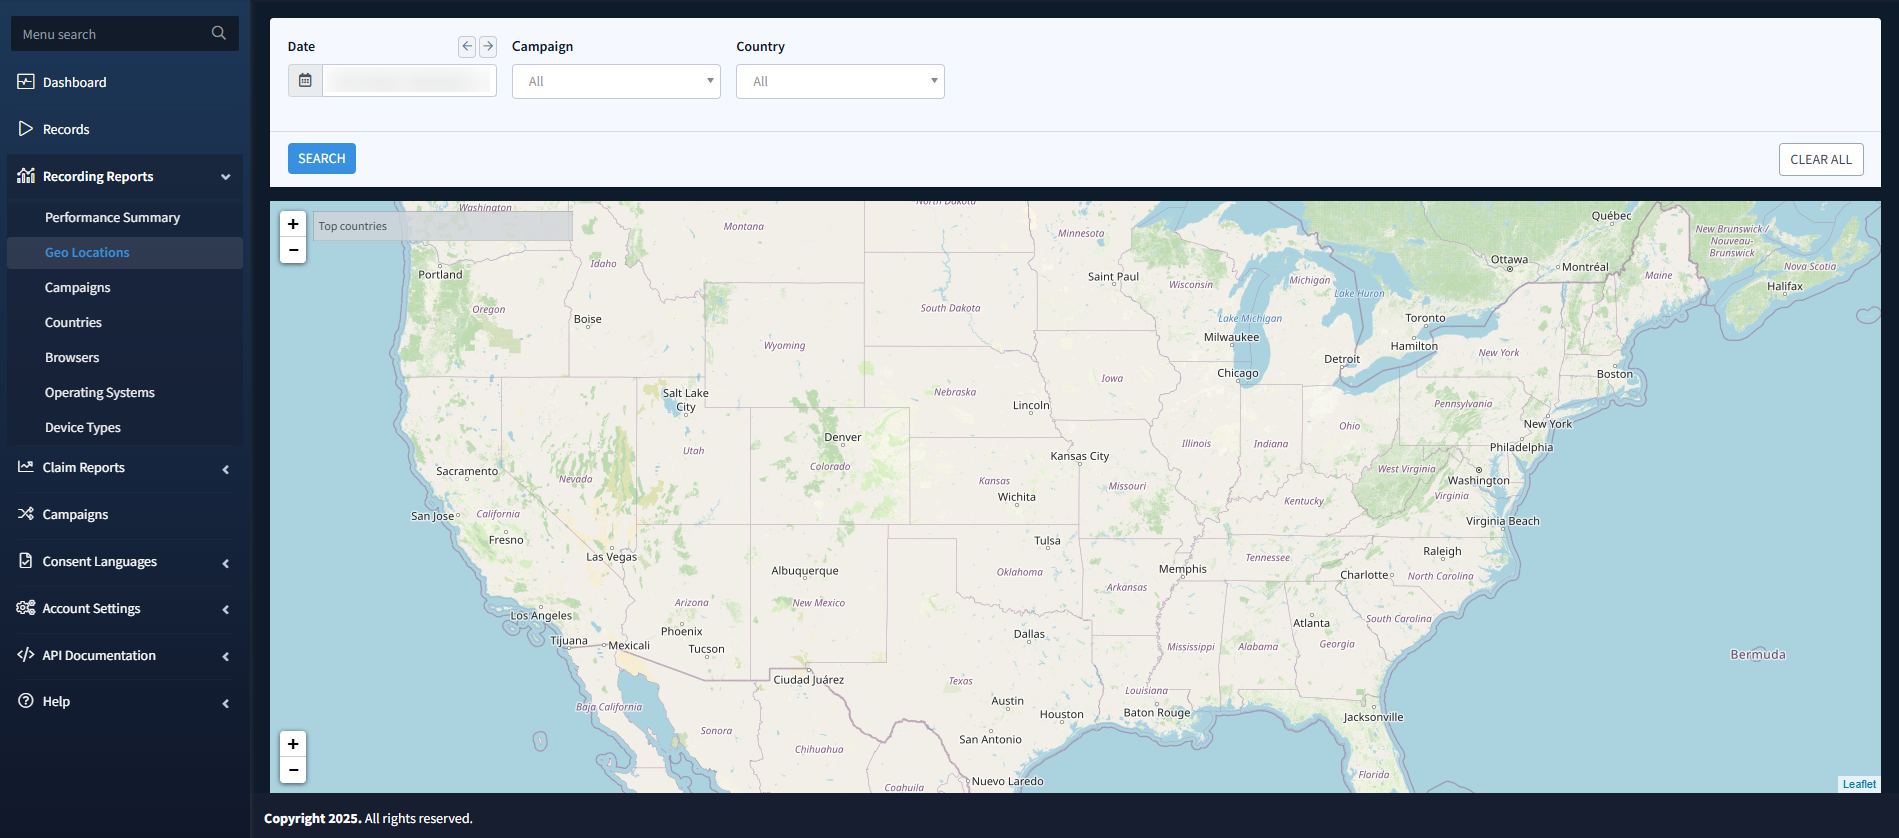Open the Campaign filter dropdown

tap(616, 81)
